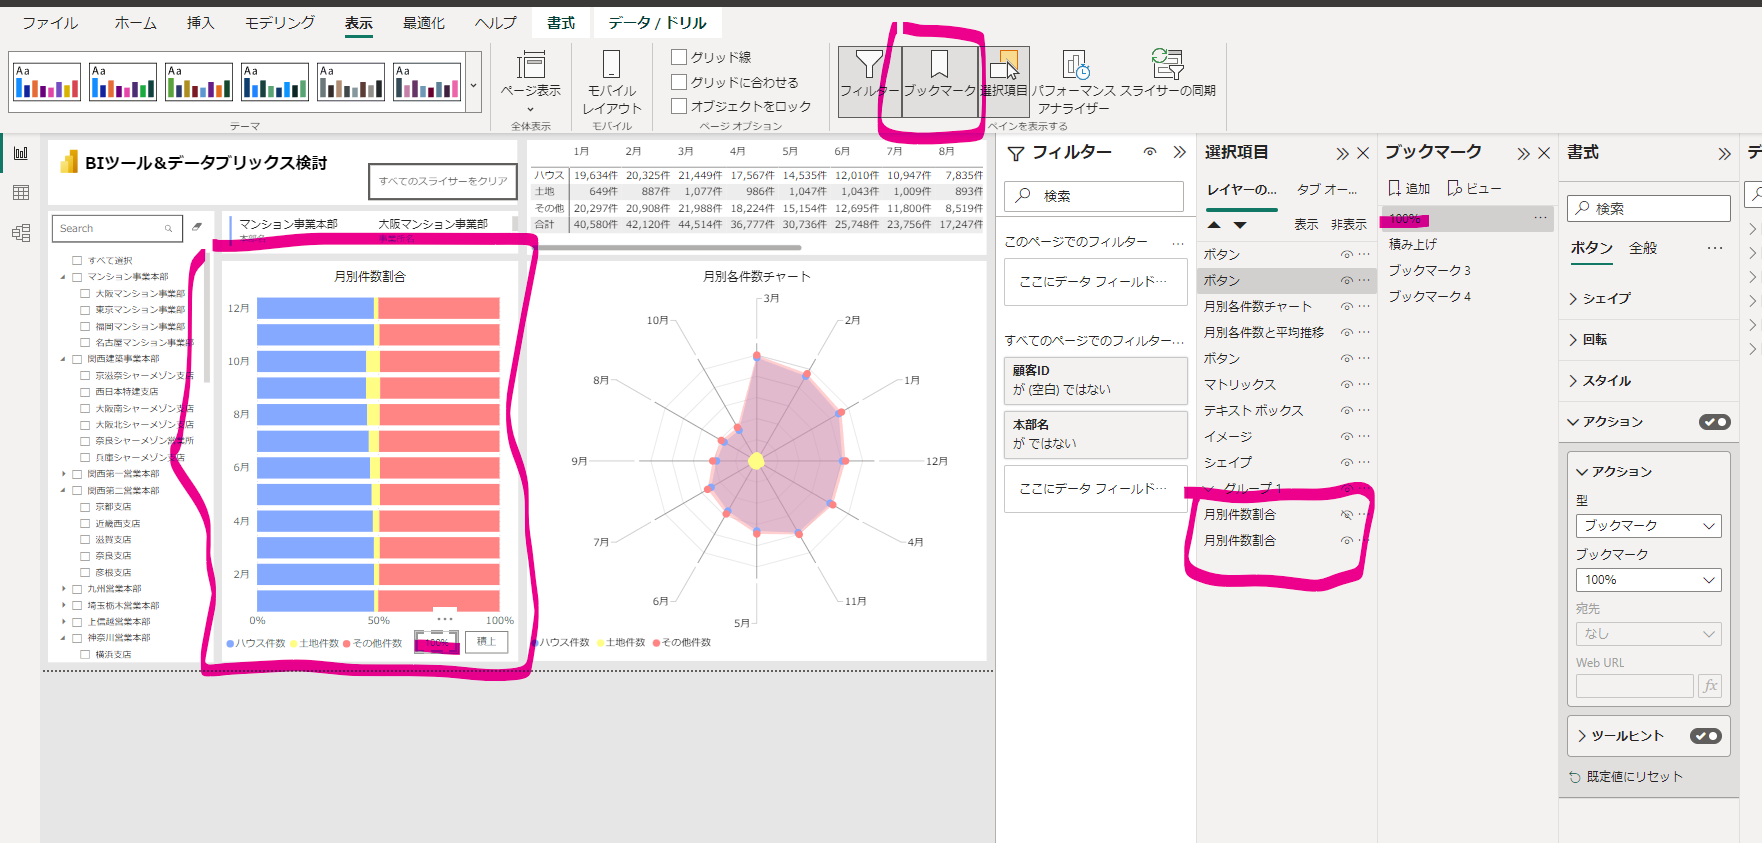Open the ブックマーク 100% dropdown
This screenshot has height=843, width=1762.
pyautogui.click(x=1648, y=580)
